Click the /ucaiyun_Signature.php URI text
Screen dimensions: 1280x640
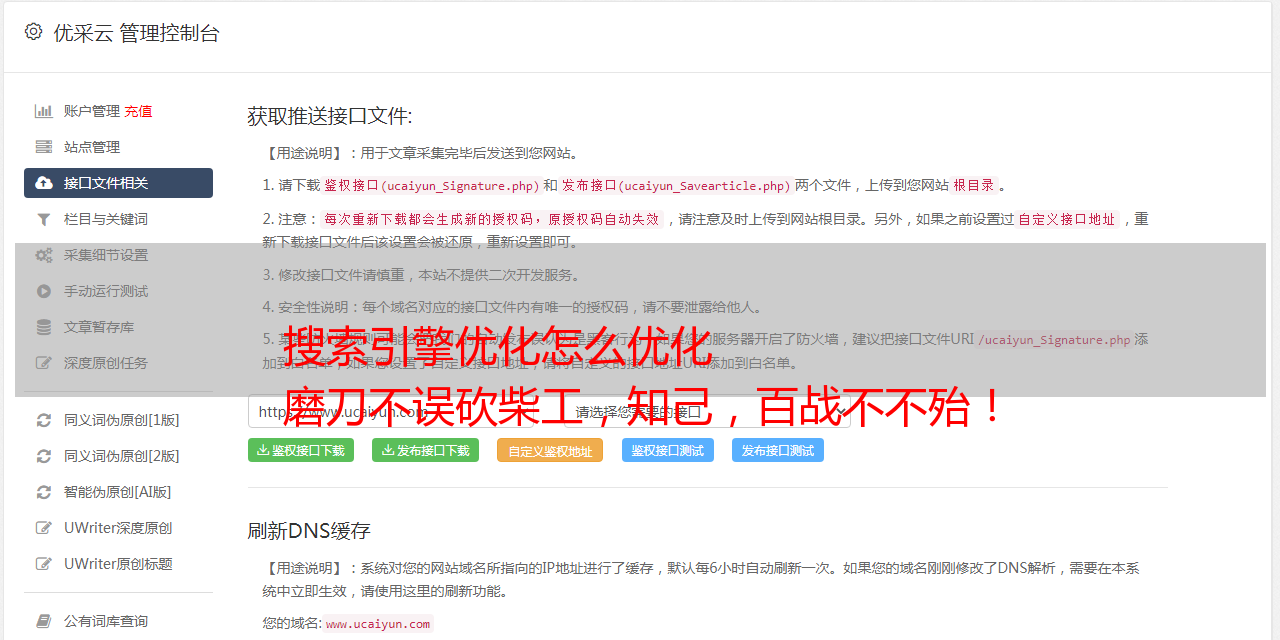pos(1054,340)
